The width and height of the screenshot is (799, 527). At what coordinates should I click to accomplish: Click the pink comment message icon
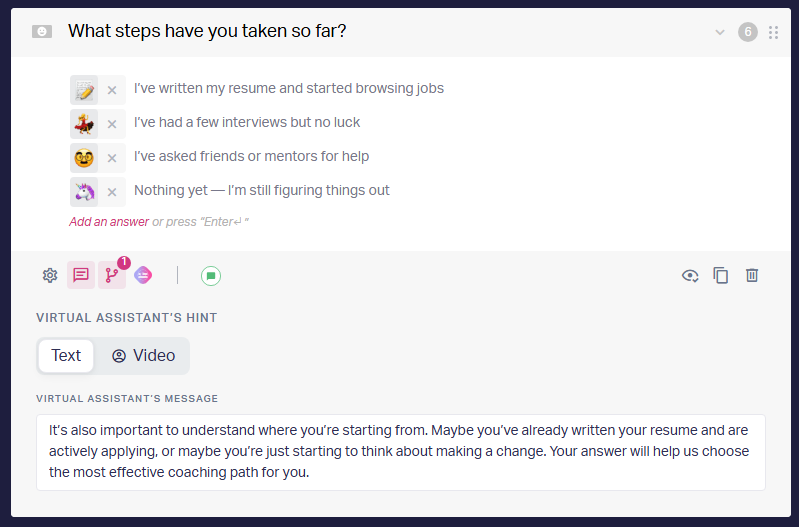(x=81, y=275)
